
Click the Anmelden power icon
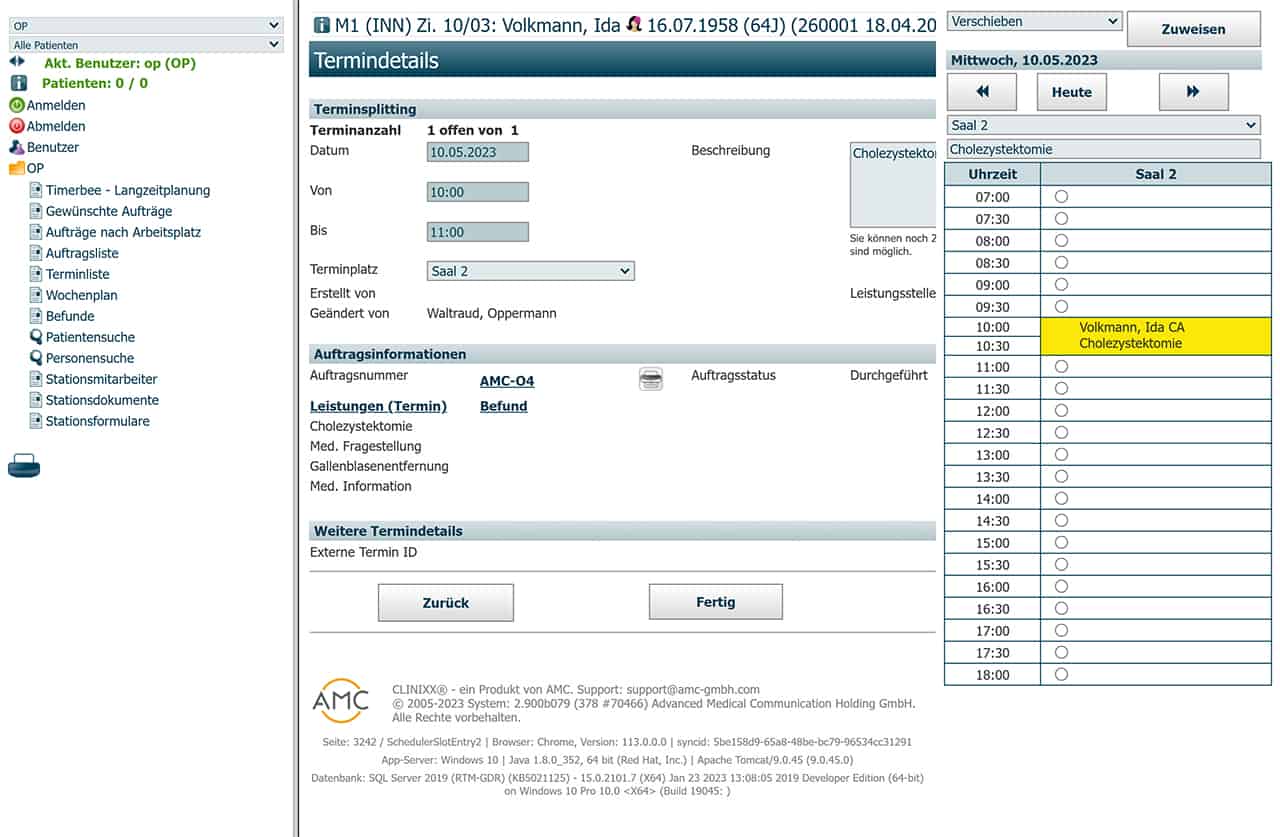point(17,105)
